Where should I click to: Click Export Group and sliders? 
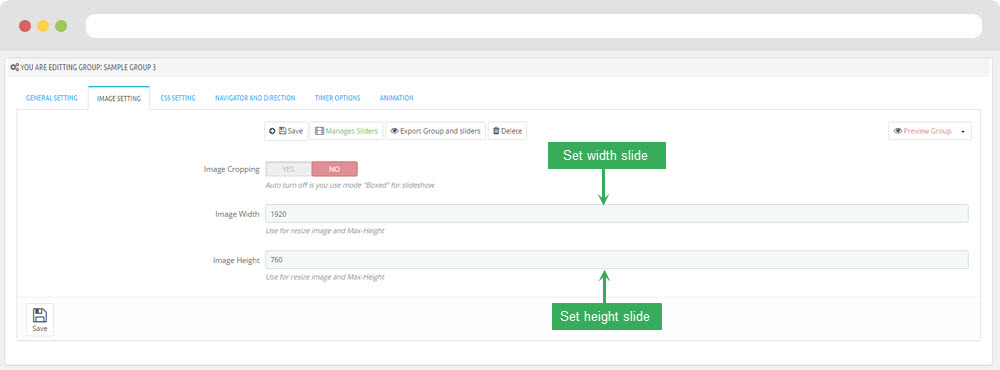[436, 131]
